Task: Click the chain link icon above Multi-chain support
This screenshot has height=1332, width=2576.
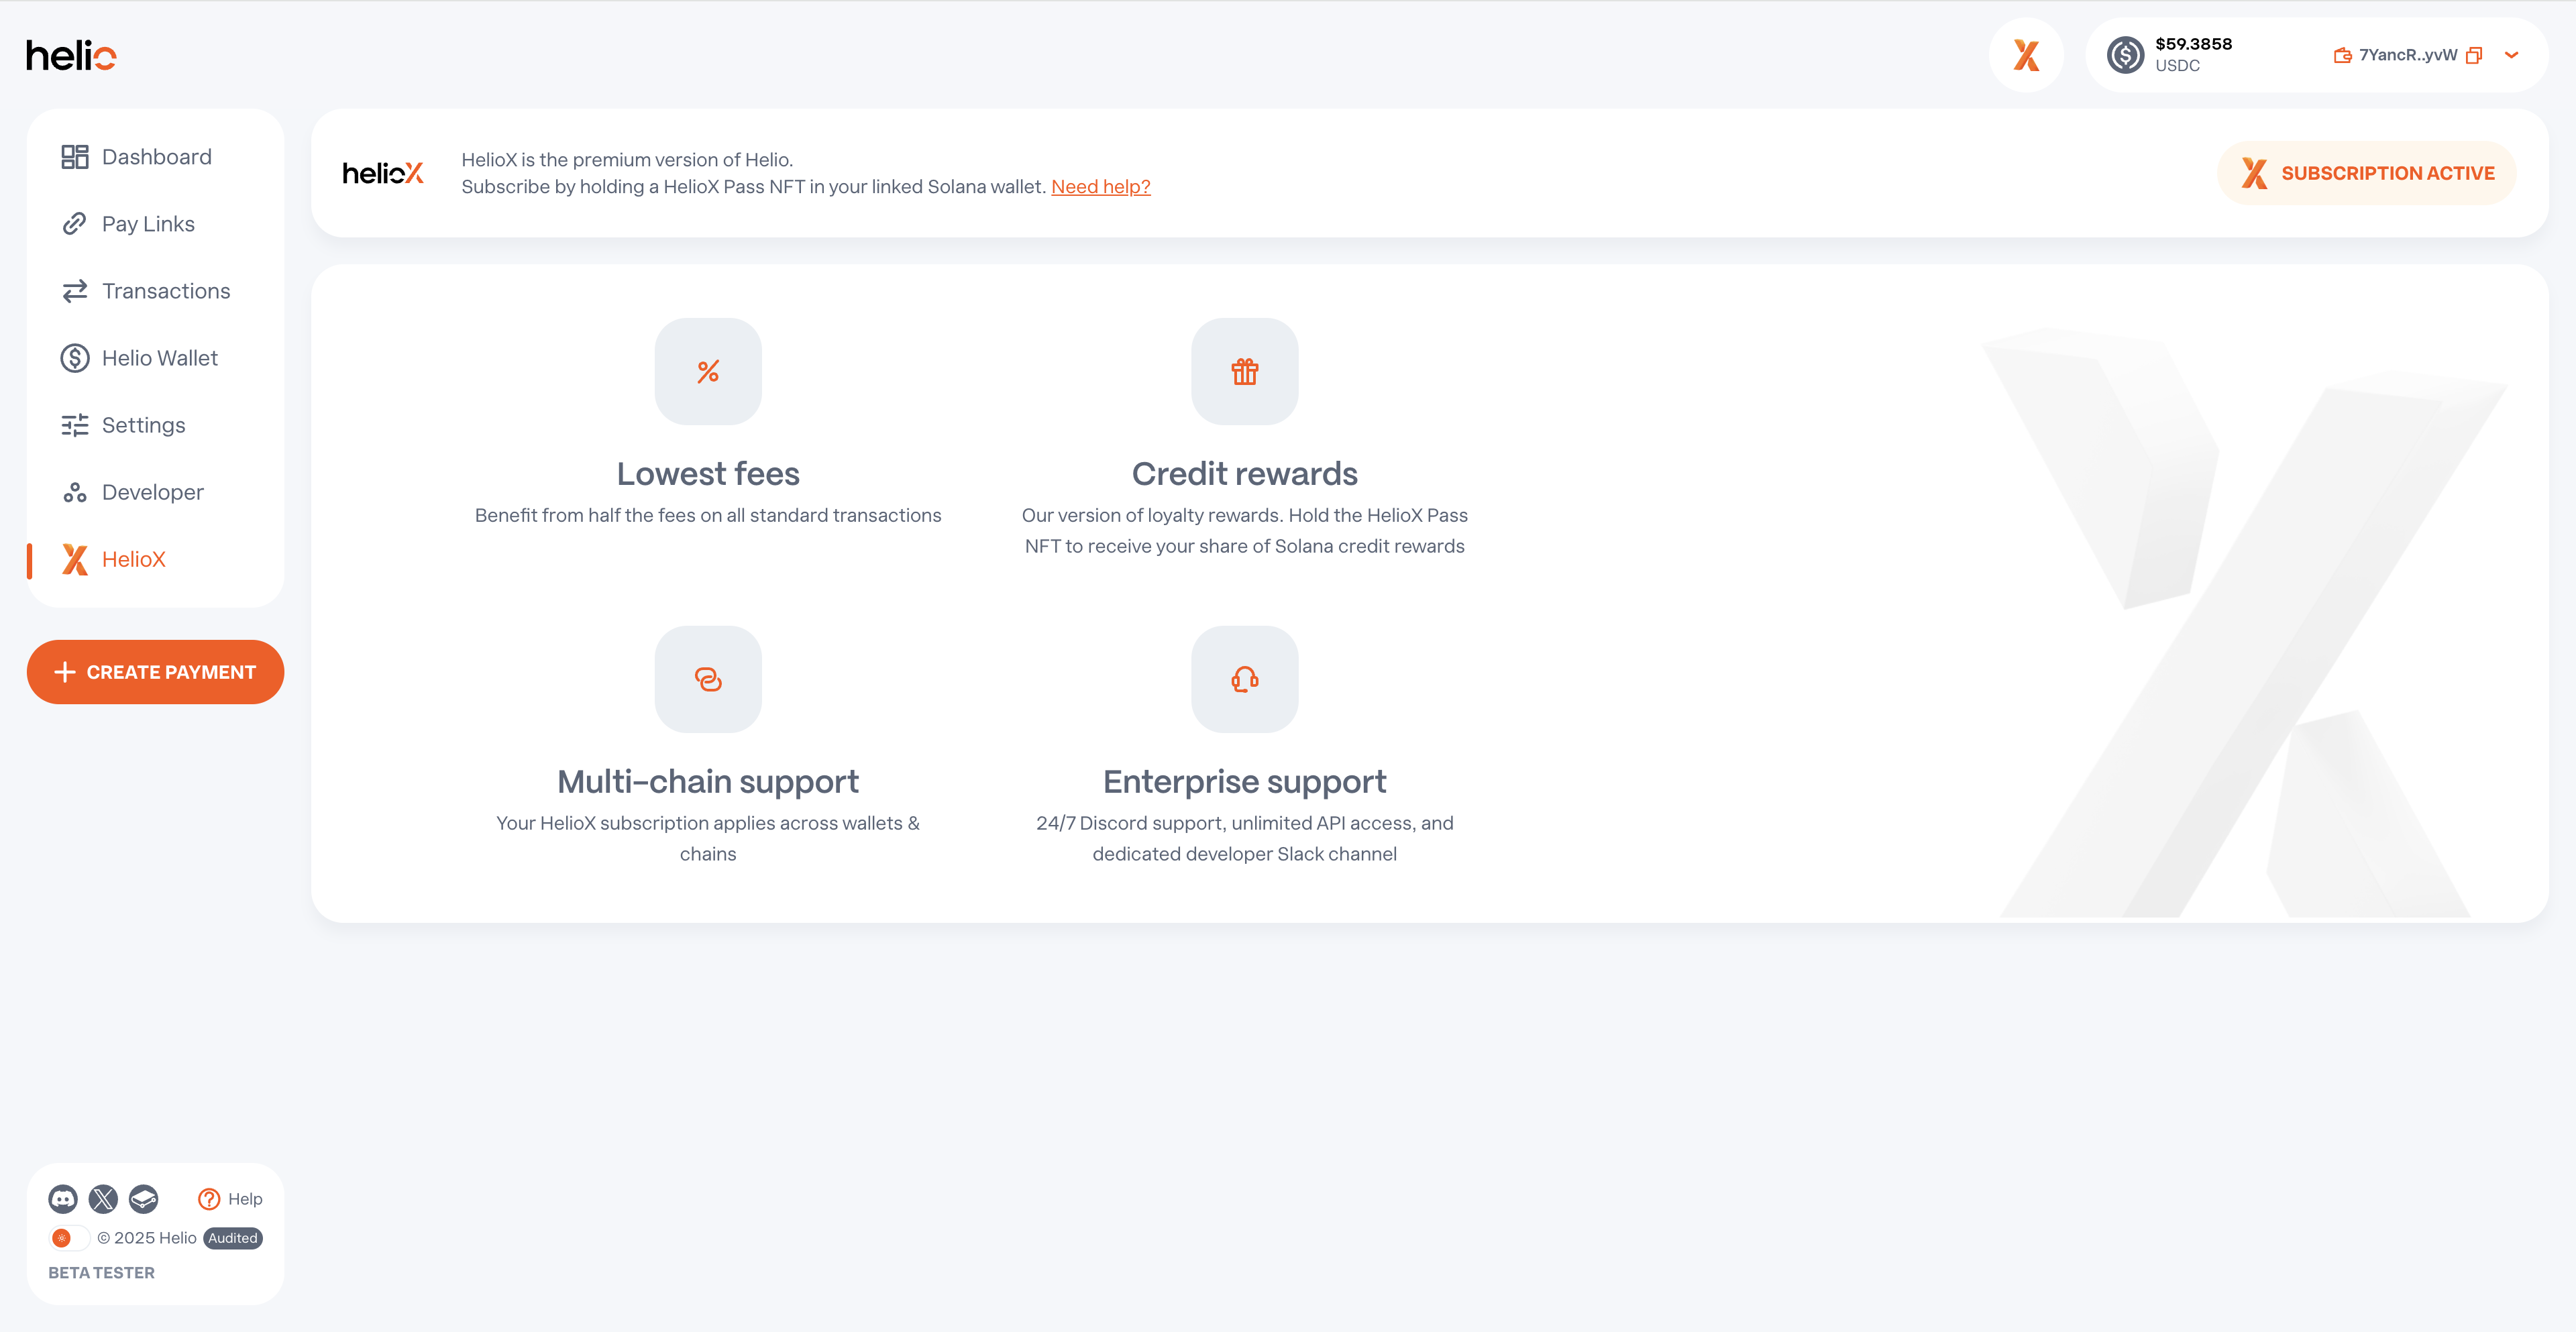Action: (708, 679)
